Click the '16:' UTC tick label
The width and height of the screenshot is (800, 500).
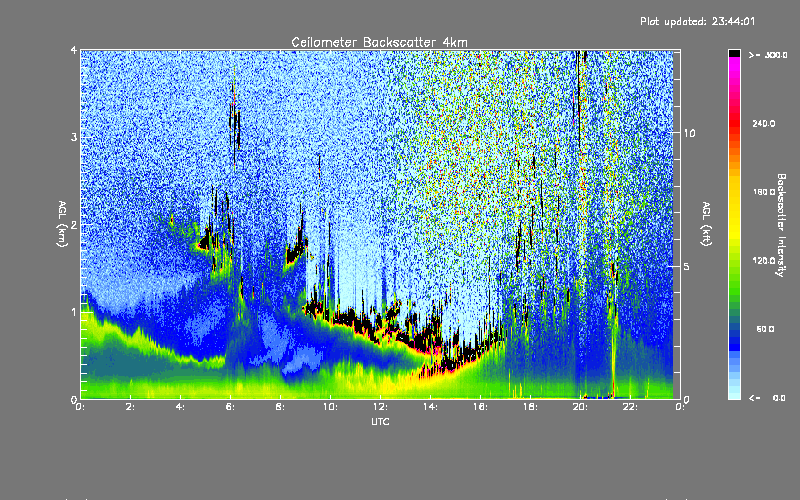point(481,407)
